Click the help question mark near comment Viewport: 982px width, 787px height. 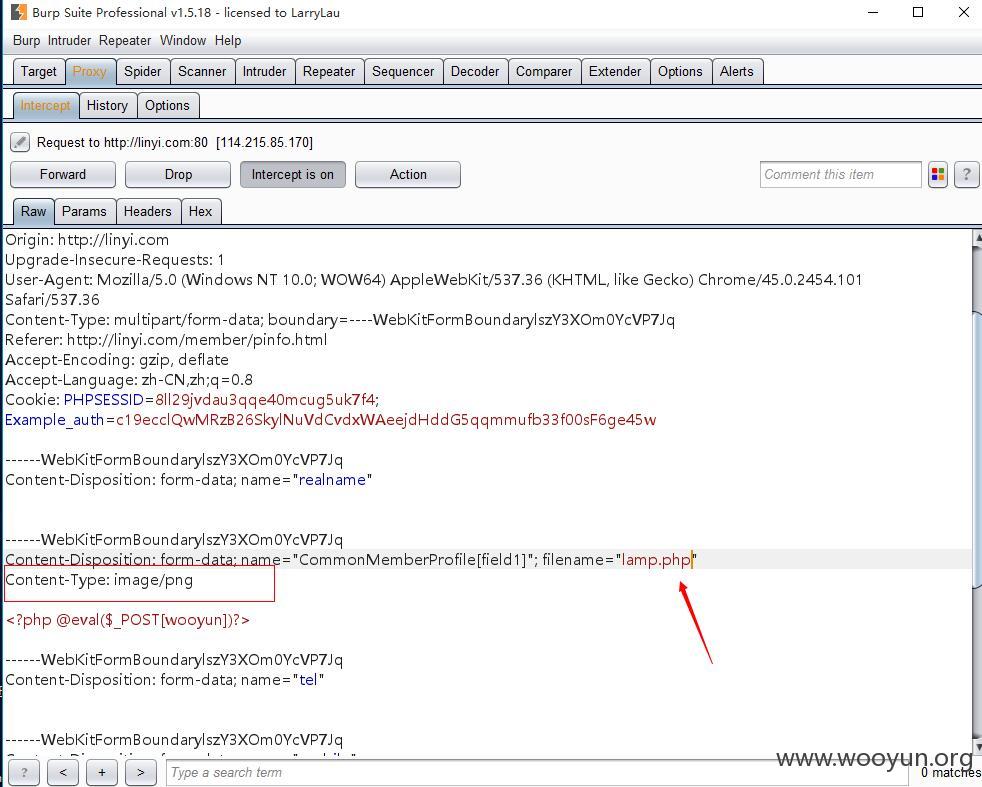(x=966, y=175)
